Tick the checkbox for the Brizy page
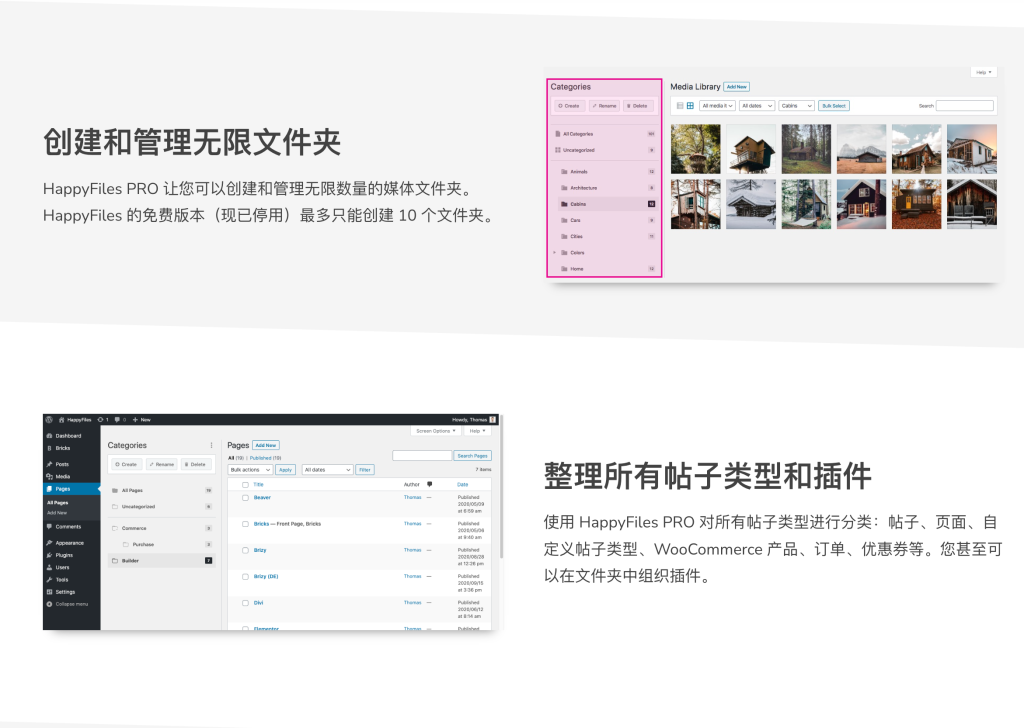Viewport: 1024px width, 728px height. click(246, 550)
